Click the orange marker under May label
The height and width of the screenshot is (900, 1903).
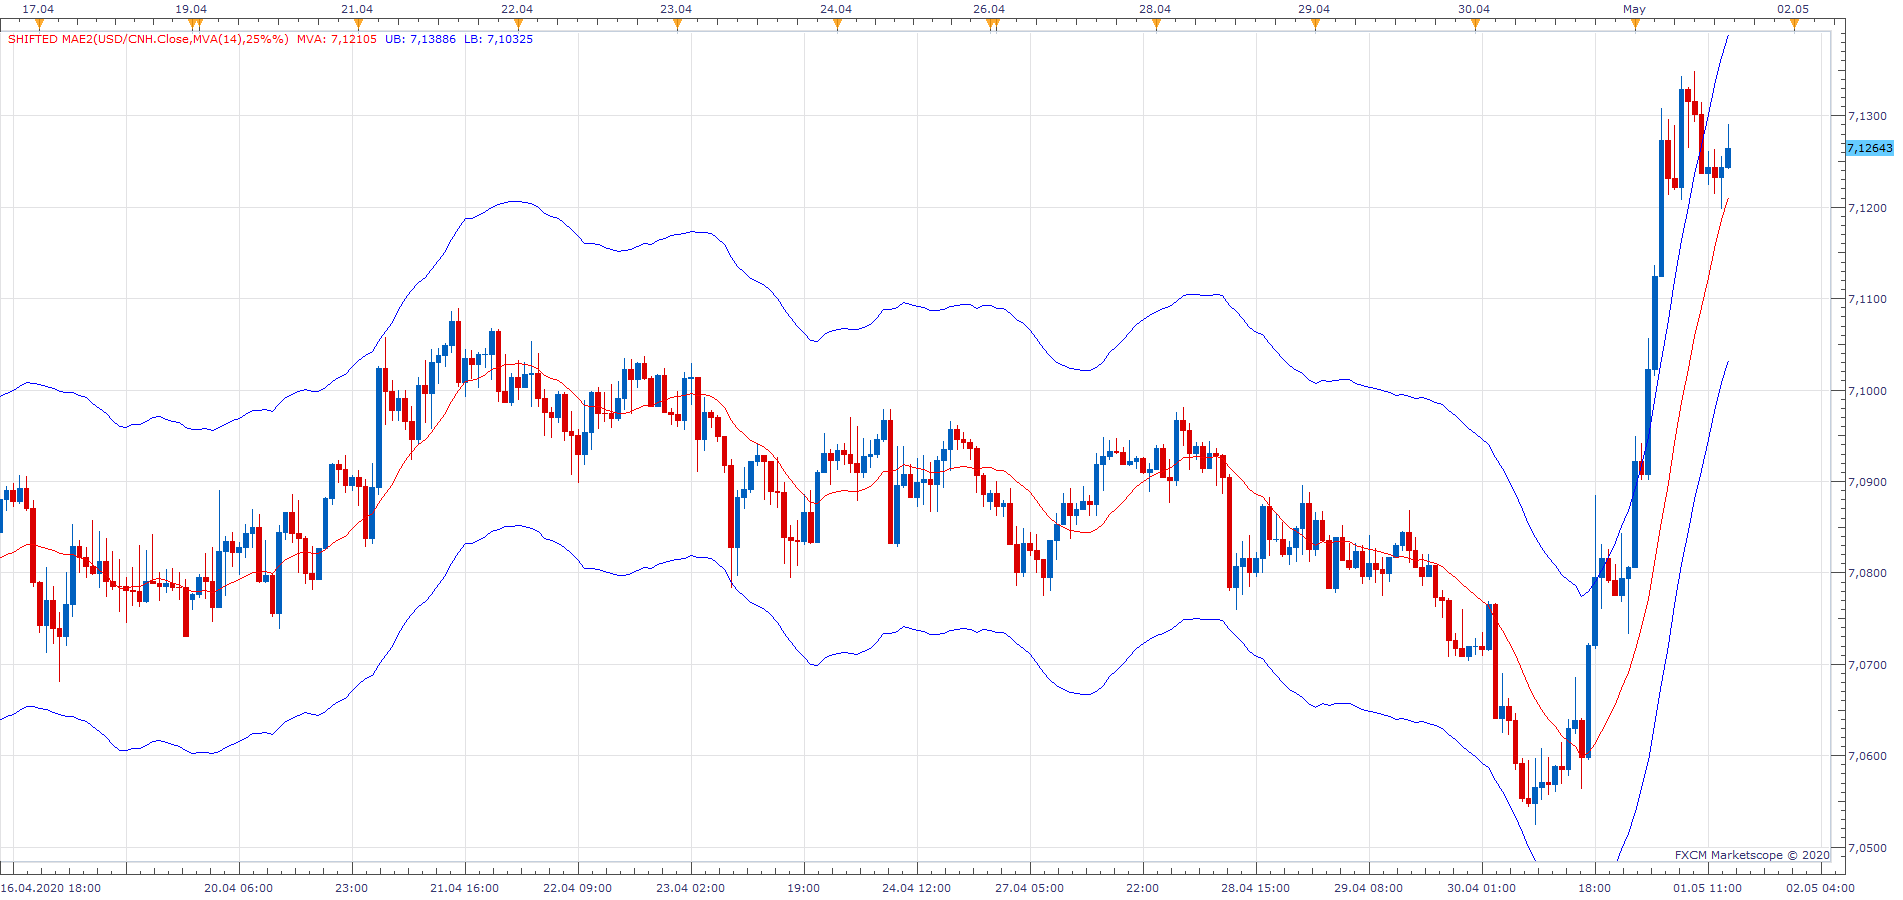(x=1635, y=24)
